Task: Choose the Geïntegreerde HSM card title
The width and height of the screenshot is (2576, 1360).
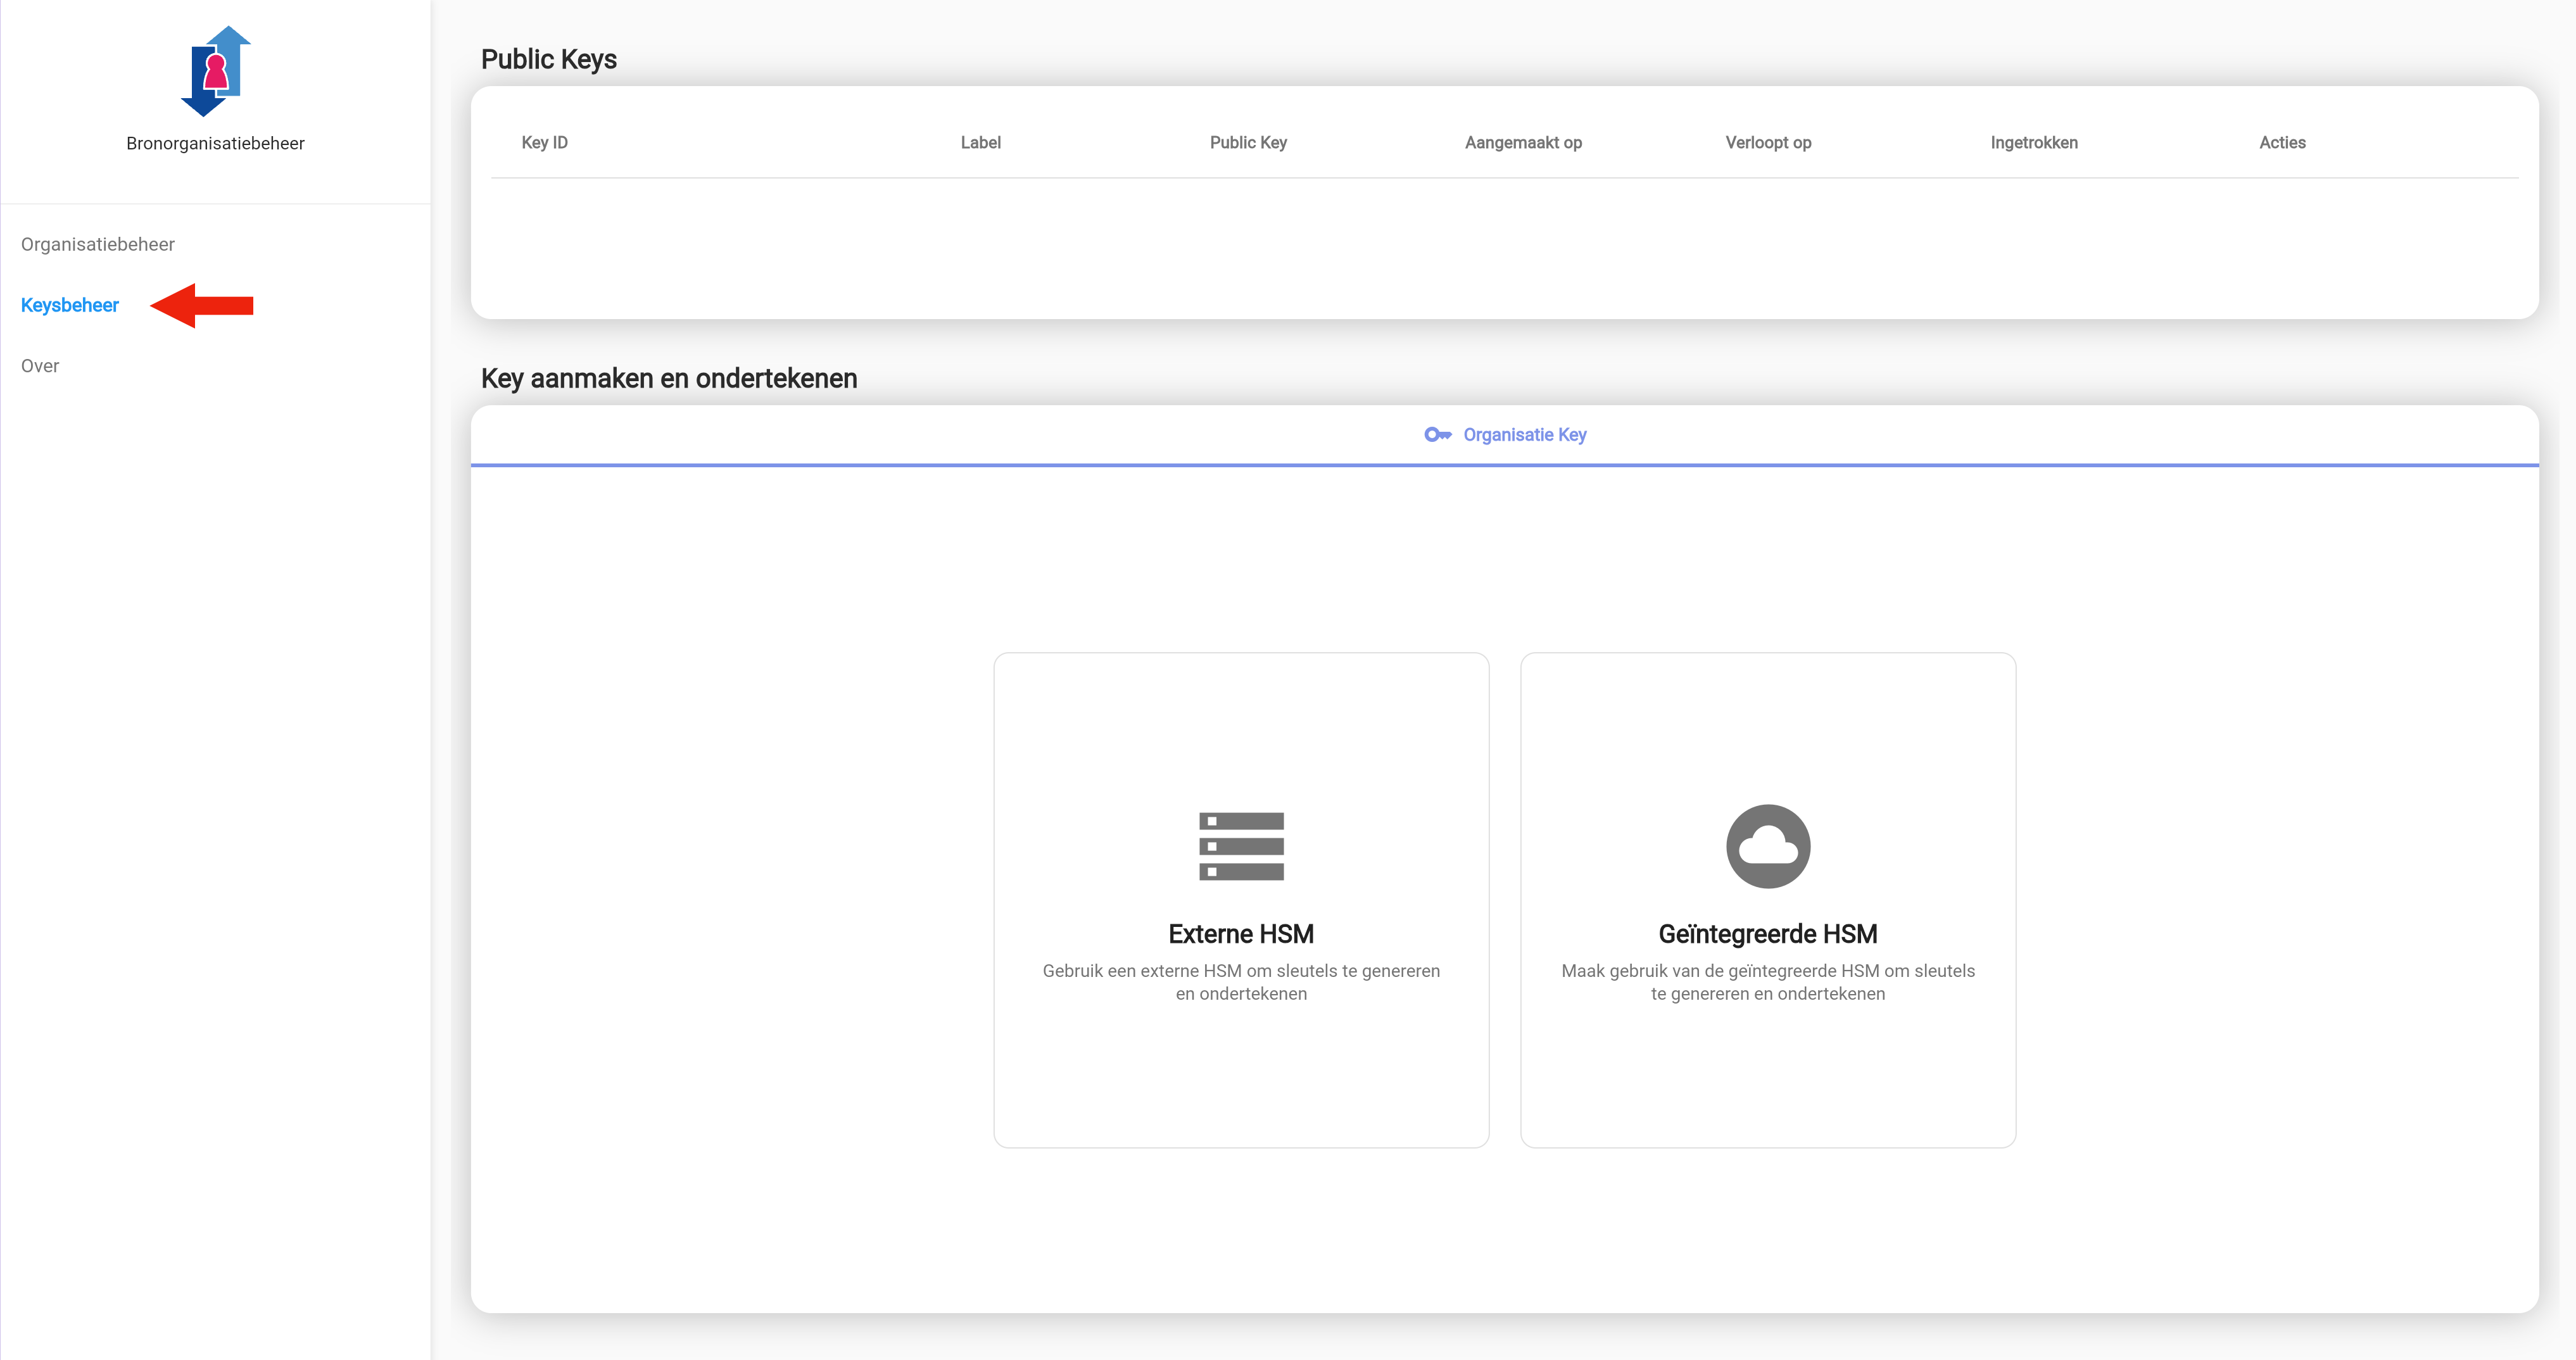Action: tap(1767, 933)
